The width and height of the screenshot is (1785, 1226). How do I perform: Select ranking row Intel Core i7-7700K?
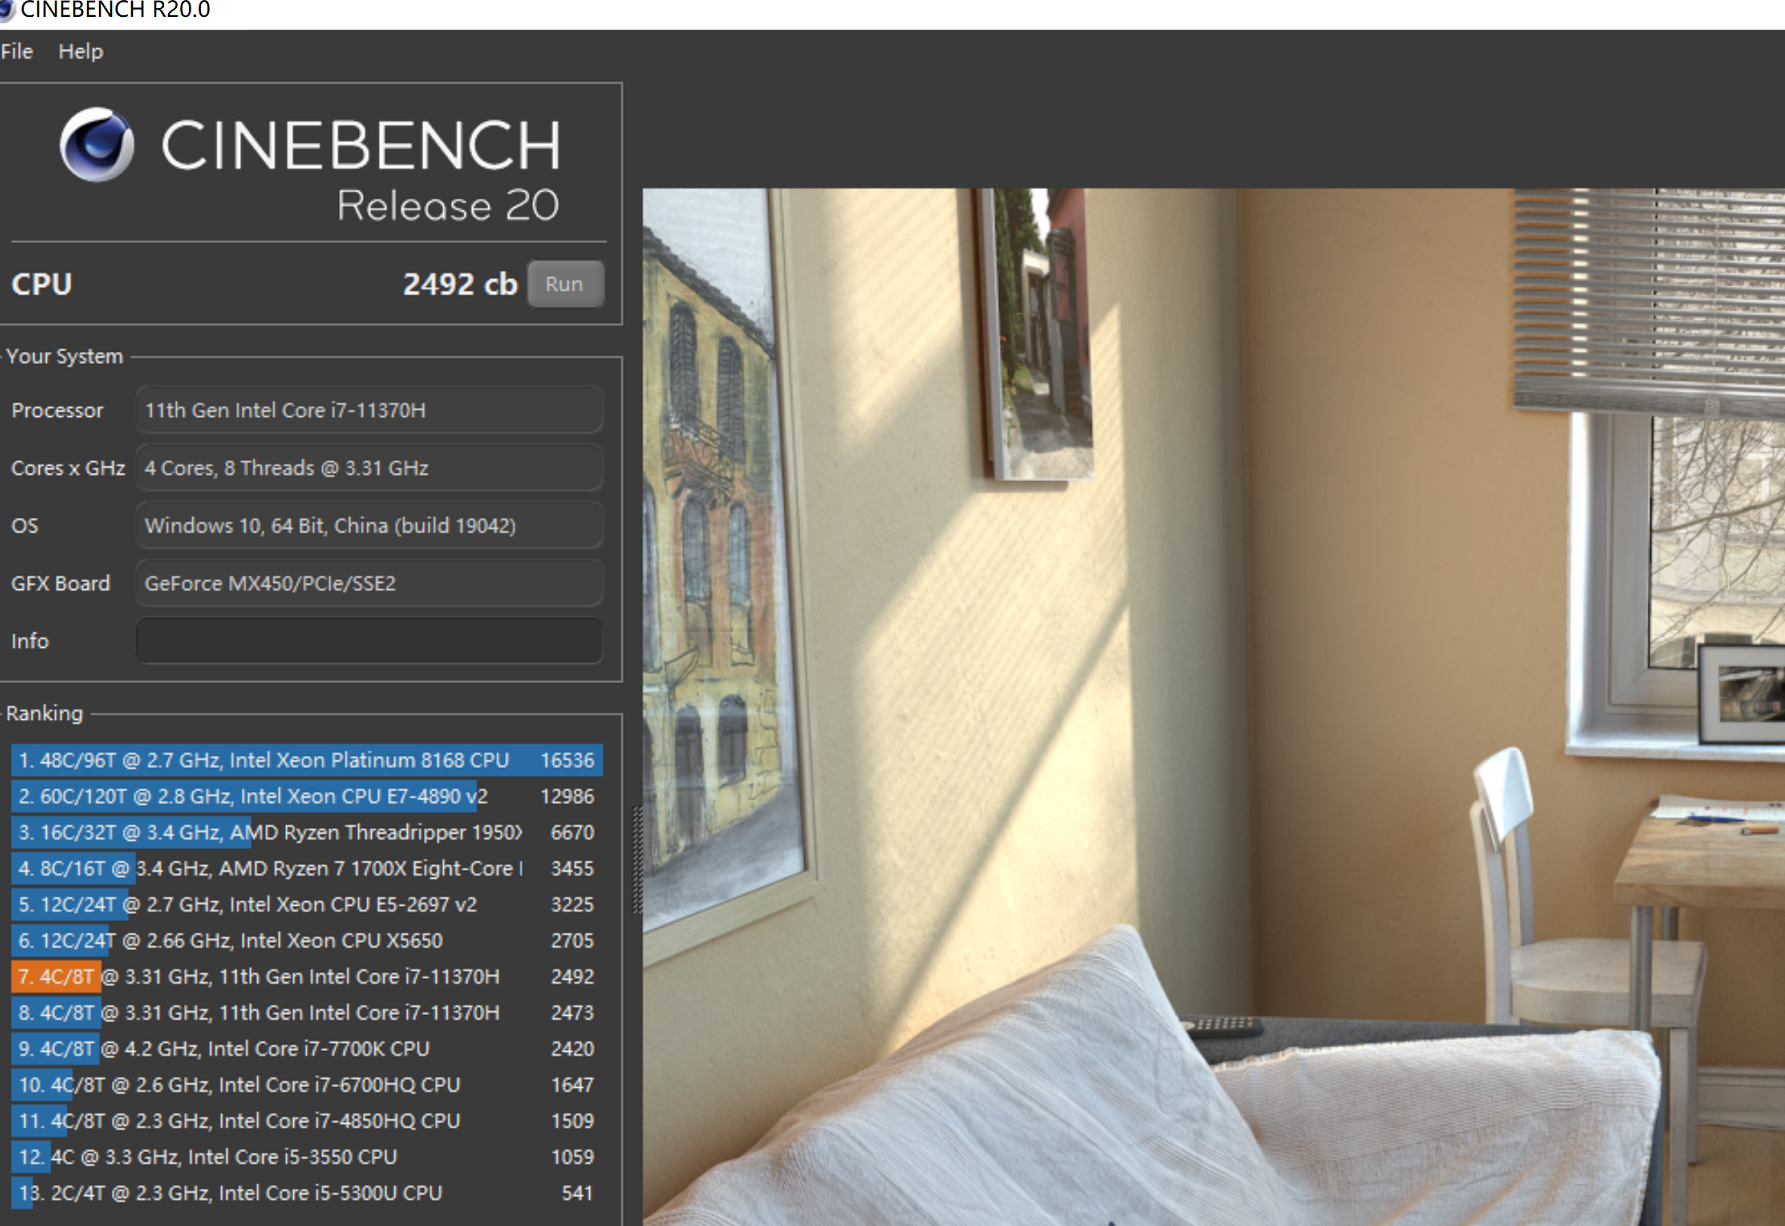(x=307, y=1048)
